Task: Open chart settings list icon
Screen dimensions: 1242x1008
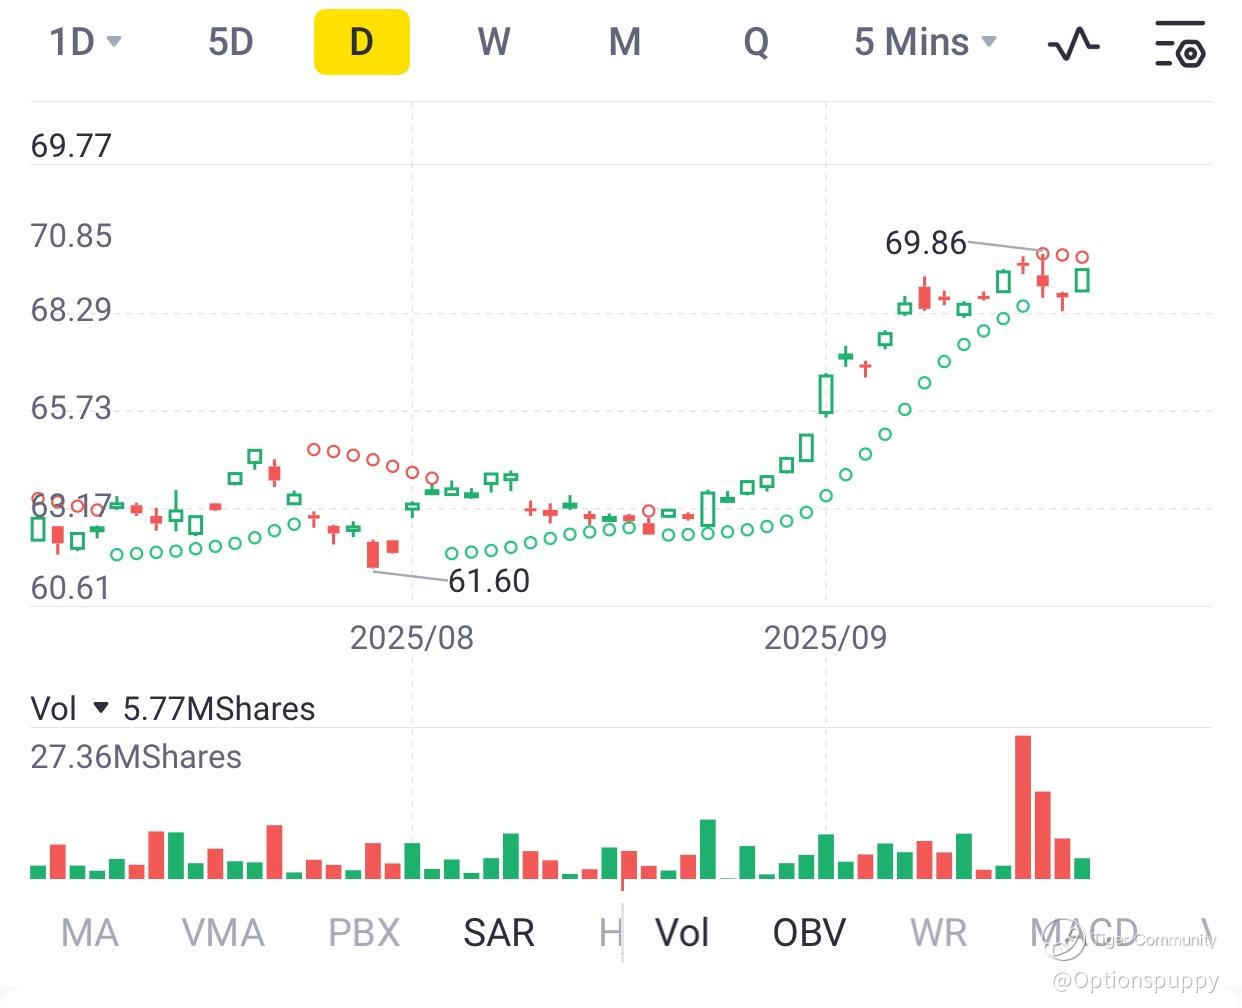Action: 1180,44
